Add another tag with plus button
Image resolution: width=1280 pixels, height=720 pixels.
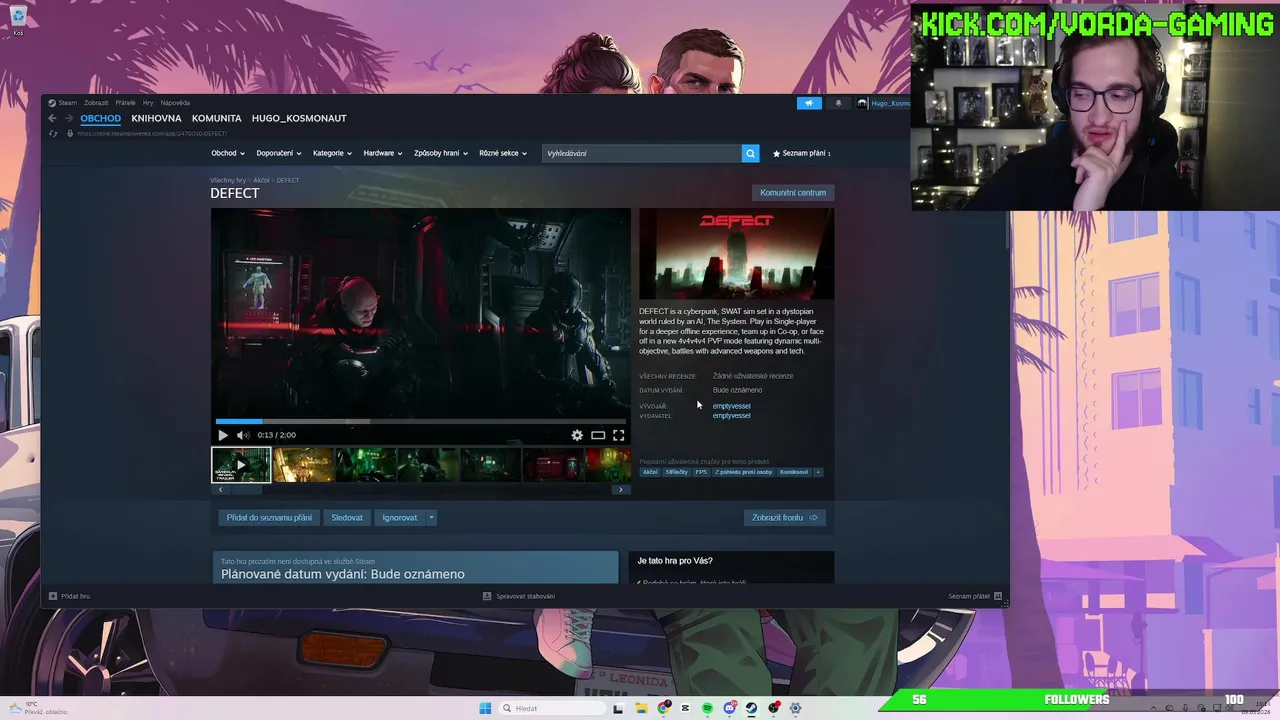pos(818,472)
